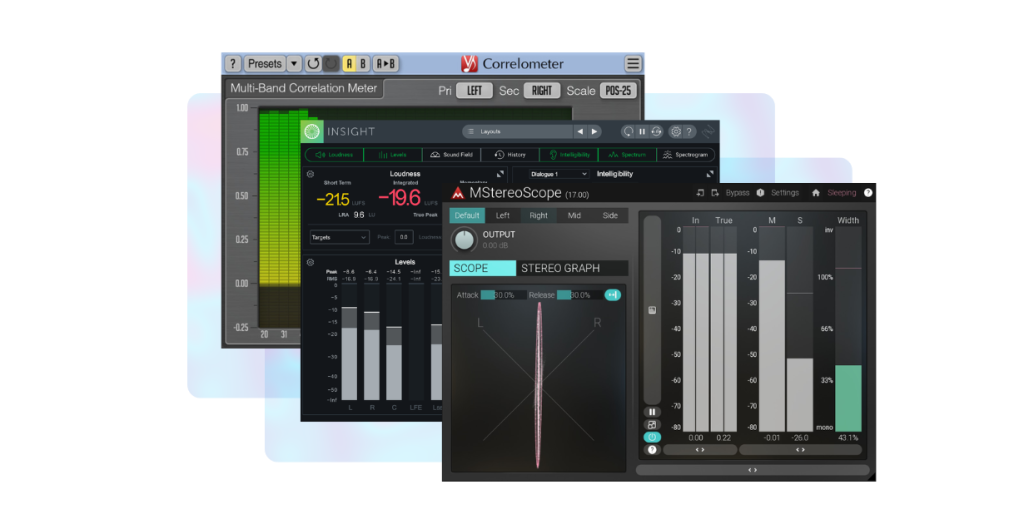
Task: Select Side channel mode in MStereoScope
Action: pos(610,216)
